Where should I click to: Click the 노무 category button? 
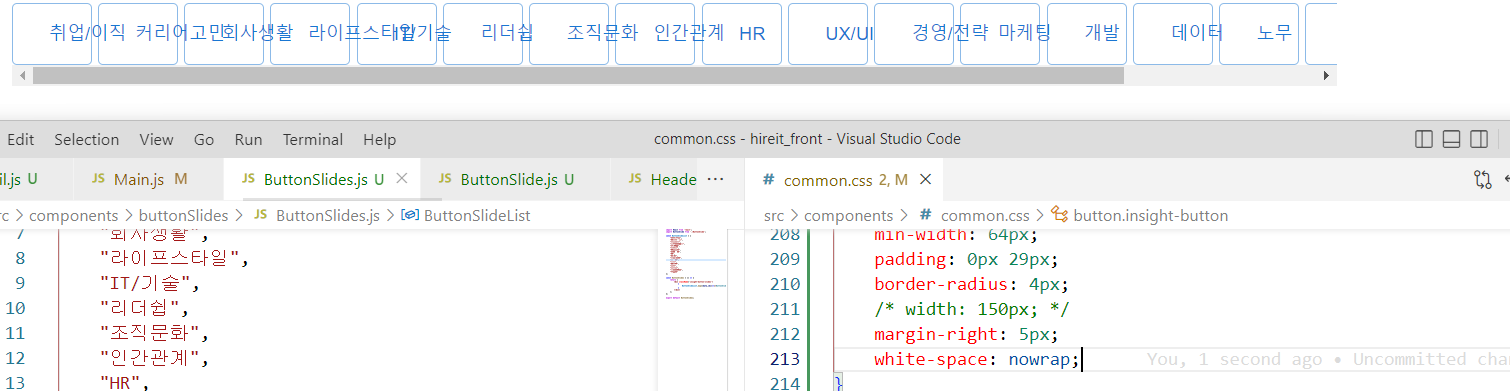coord(1260,33)
